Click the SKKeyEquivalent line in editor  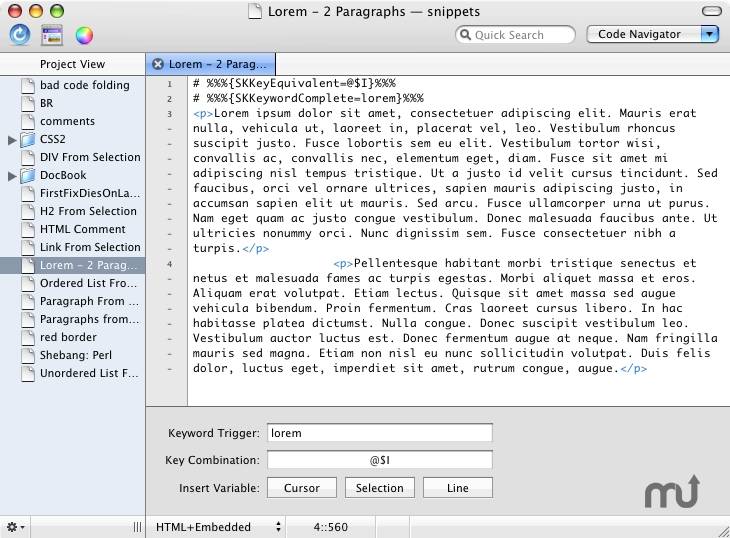point(294,83)
